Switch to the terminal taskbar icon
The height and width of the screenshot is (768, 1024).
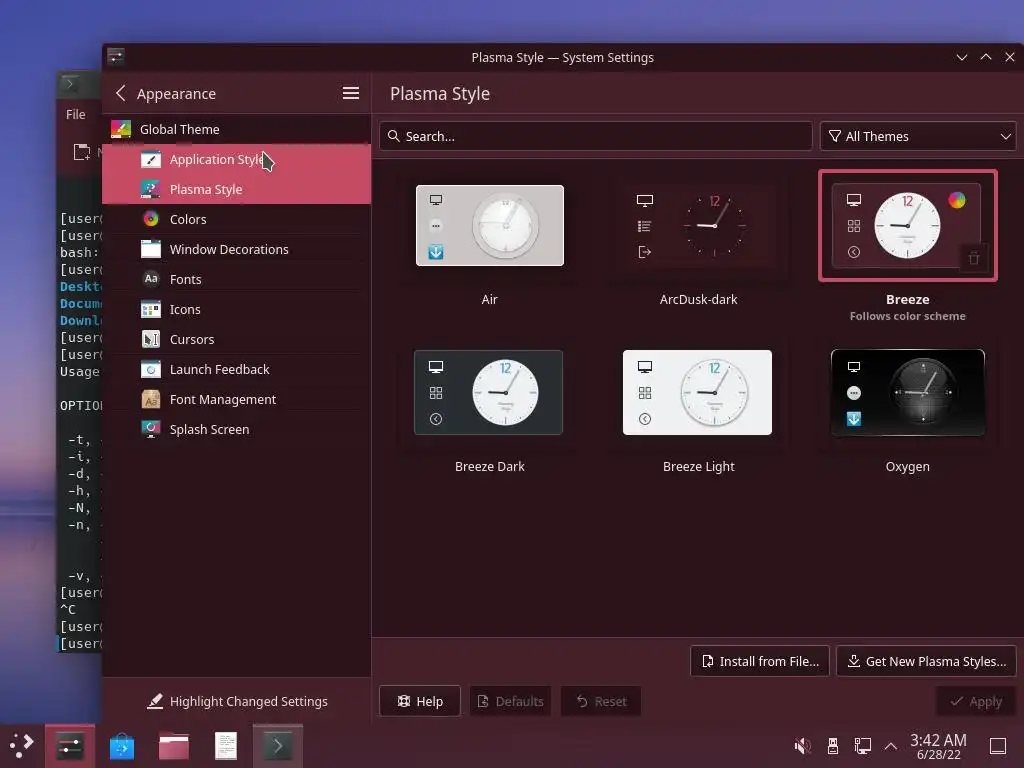pyautogui.click(x=278, y=746)
